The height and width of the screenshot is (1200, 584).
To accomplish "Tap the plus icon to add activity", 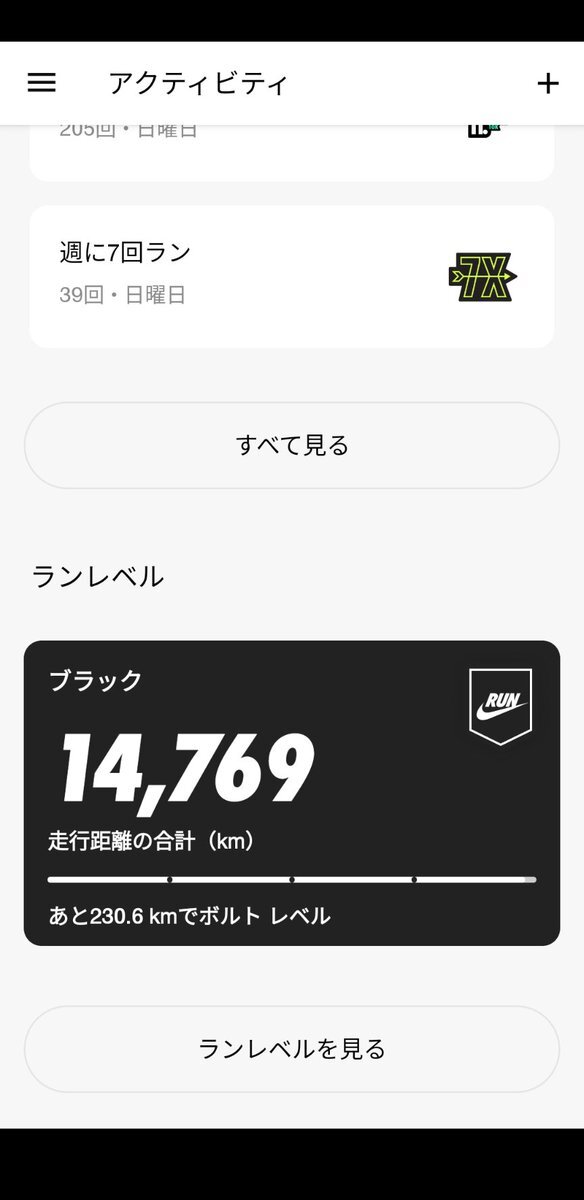I will pyautogui.click(x=548, y=83).
